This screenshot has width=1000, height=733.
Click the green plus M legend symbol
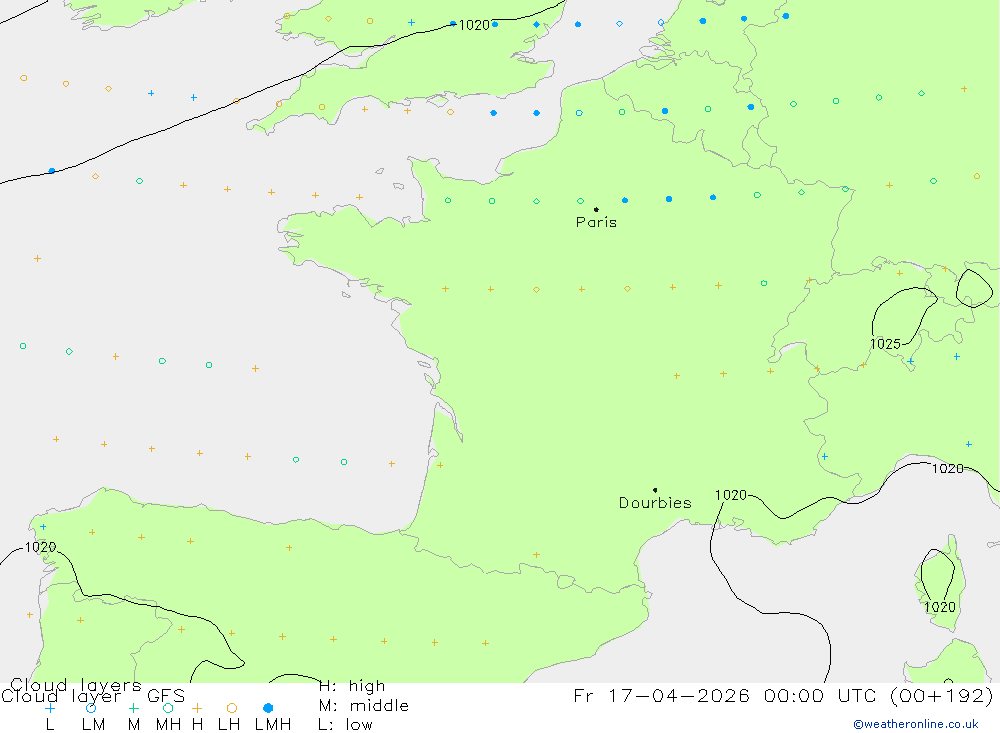(133, 708)
